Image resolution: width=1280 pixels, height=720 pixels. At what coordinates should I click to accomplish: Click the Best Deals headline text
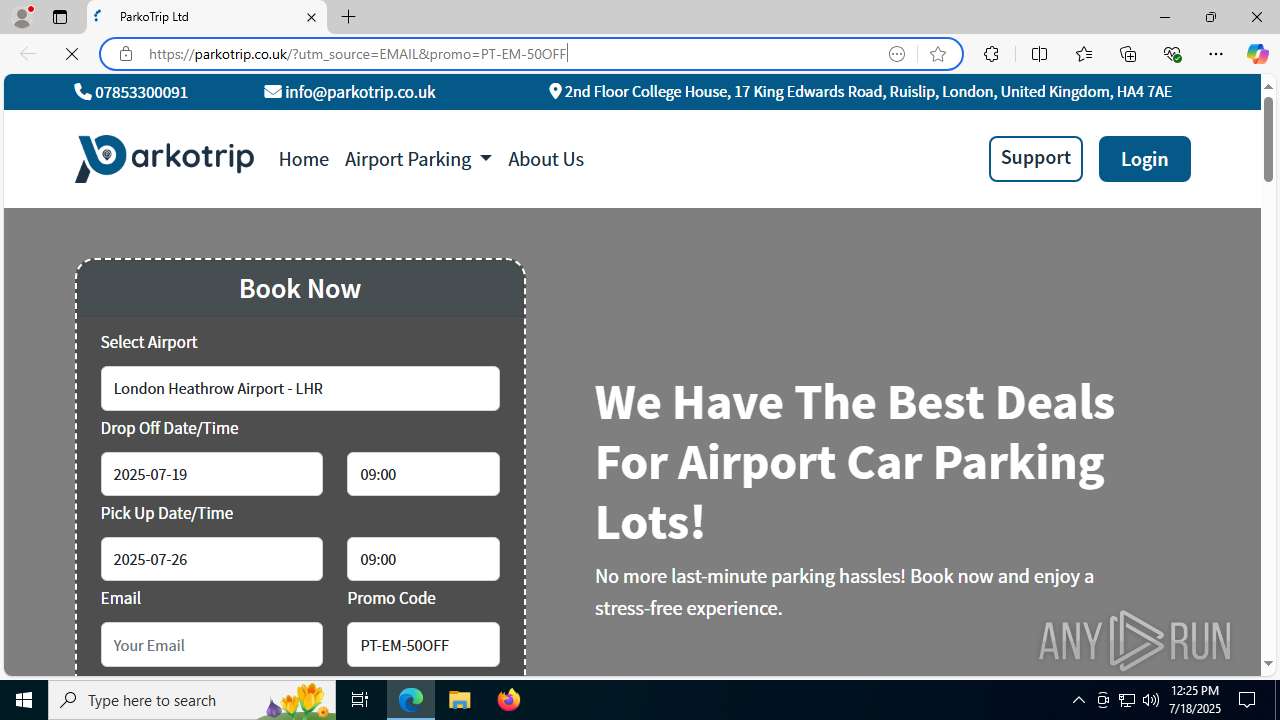pos(855,461)
